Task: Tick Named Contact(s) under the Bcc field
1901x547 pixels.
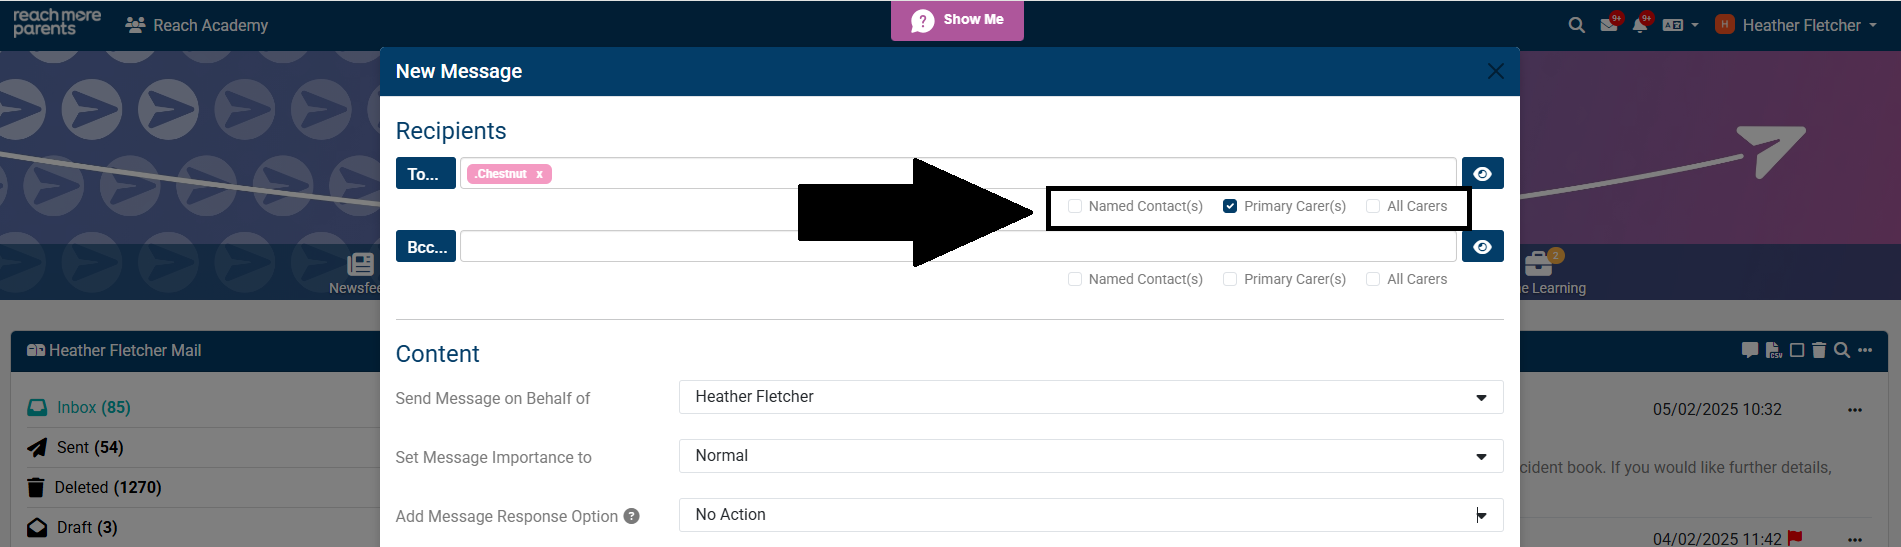Action: (1075, 279)
